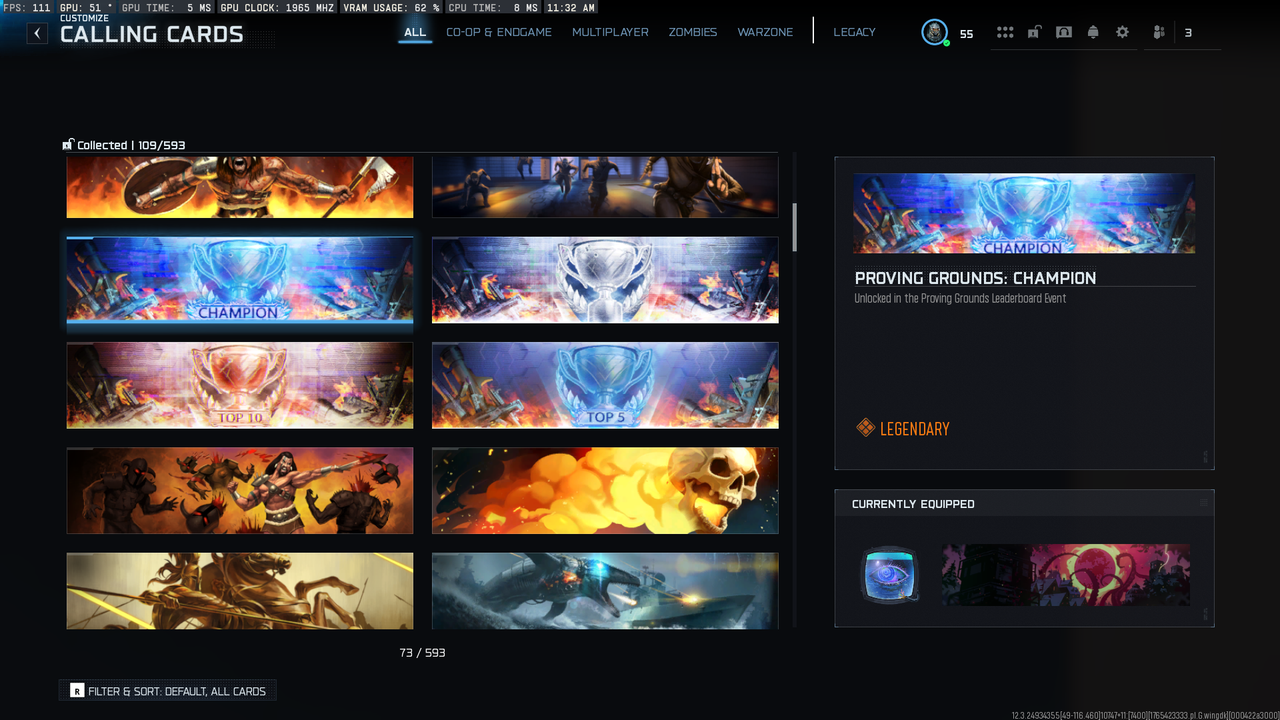This screenshot has width=1280, height=720.
Task: Click the CALLING CARDS page title
Action: (x=152, y=34)
